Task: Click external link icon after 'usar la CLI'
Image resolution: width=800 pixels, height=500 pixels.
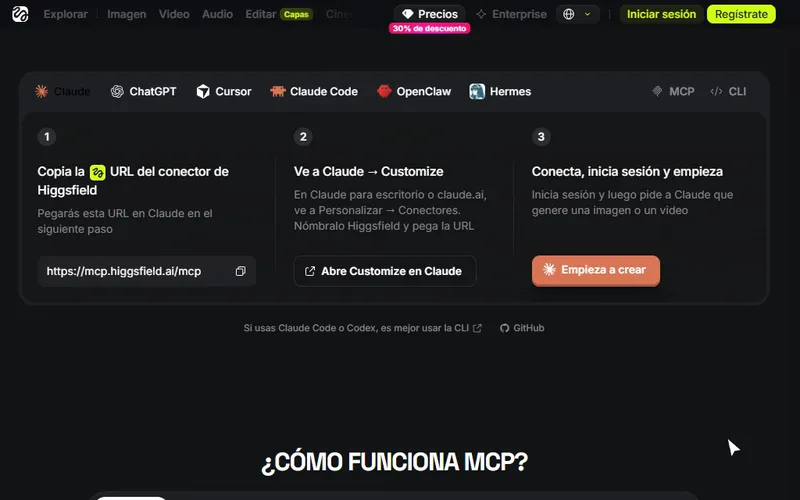Action: [477, 328]
